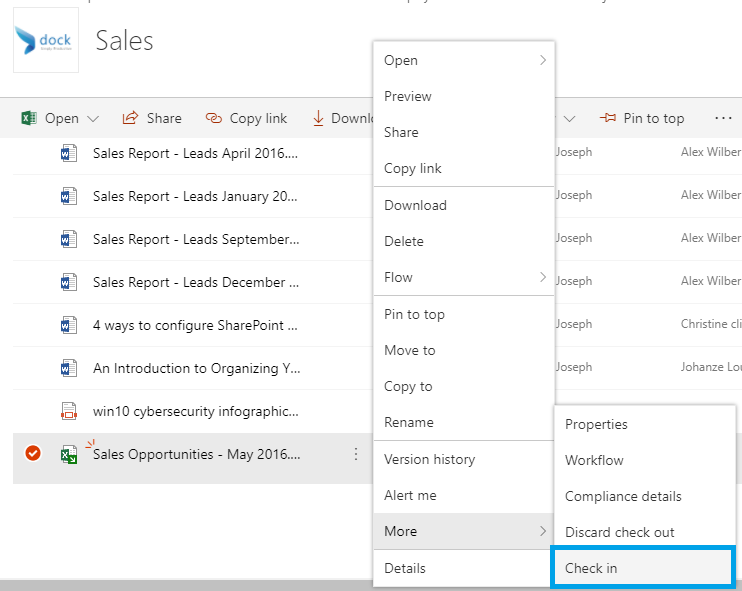The height and width of the screenshot is (591, 742).
Task: Click the Dock logo icon
Action: point(45,40)
